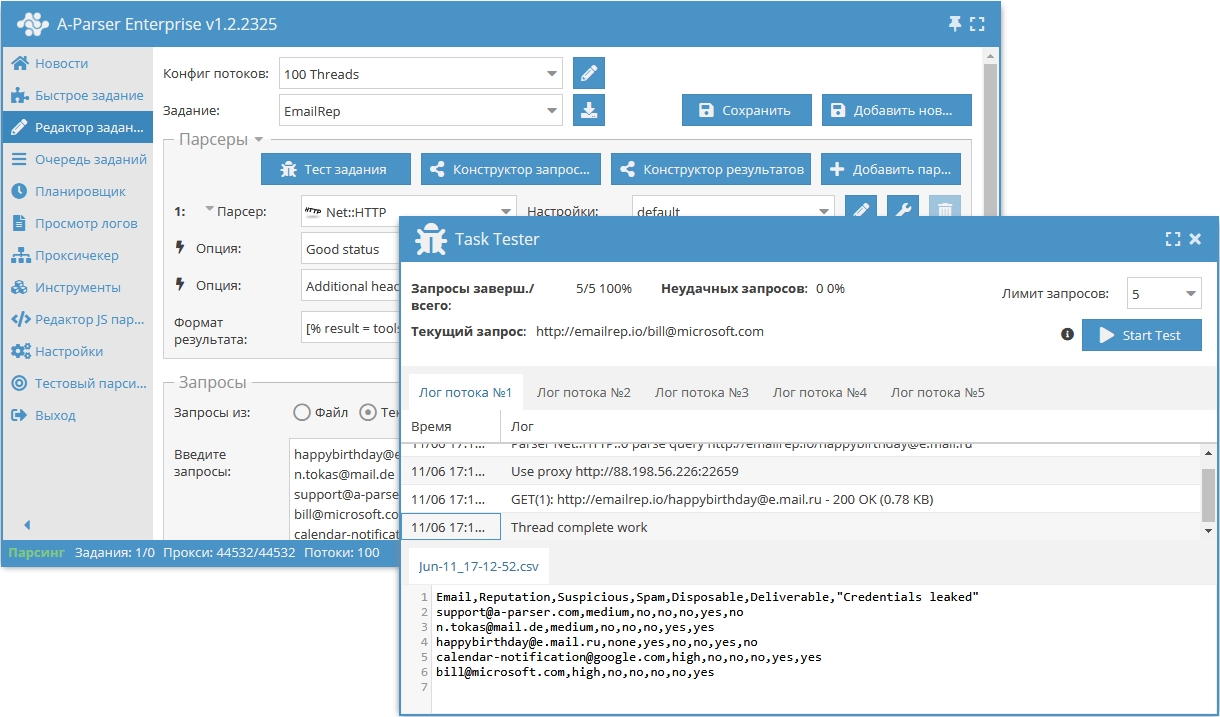Screen dimensions: 1220x717
Task: Close the Task Tester window
Action: (x=1195, y=239)
